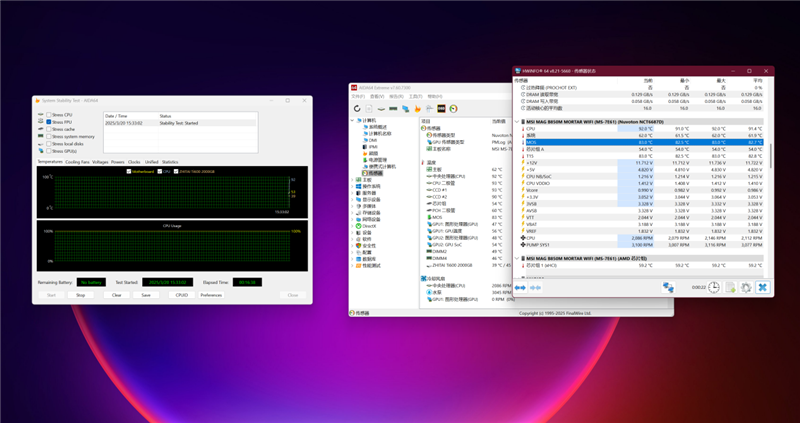Collapse the 计算机 tree node in AIDA64
This screenshot has height=423, width=800.
pyautogui.click(x=353, y=121)
